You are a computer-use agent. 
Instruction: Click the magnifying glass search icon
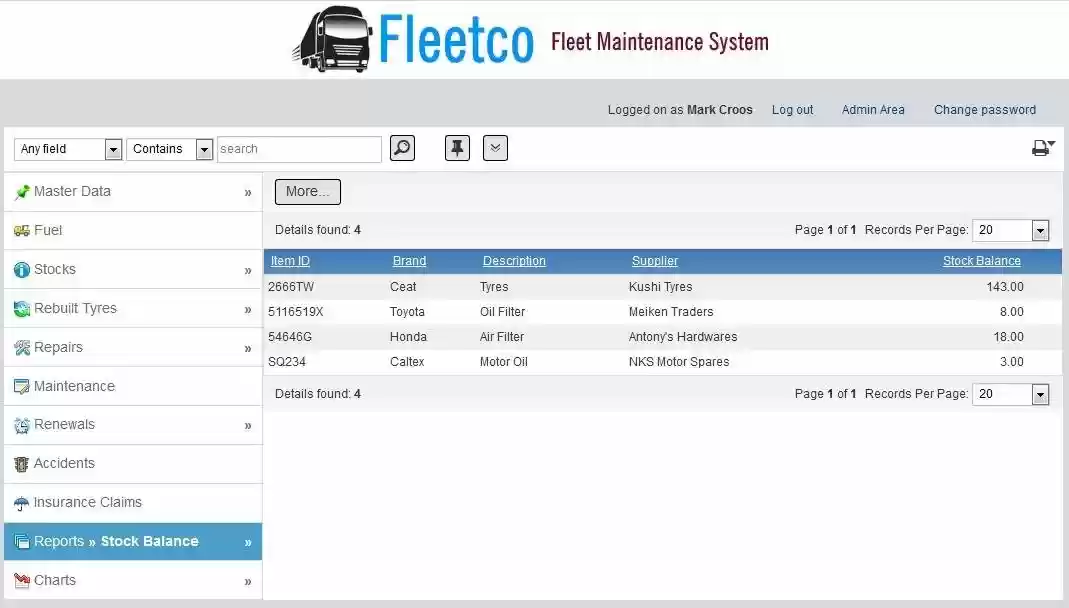[402, 147]
